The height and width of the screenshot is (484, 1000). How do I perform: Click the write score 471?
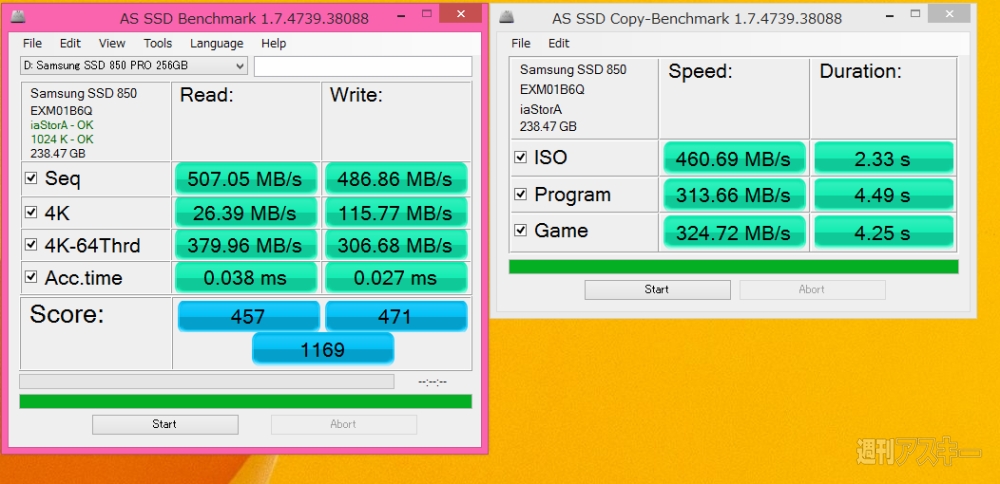tap(396, 316)
